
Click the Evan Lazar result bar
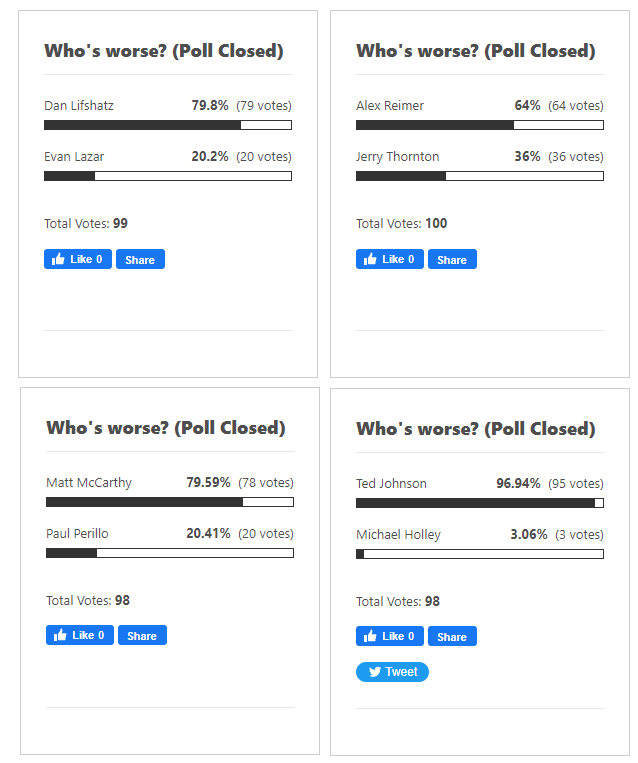(x=168, y=176)
